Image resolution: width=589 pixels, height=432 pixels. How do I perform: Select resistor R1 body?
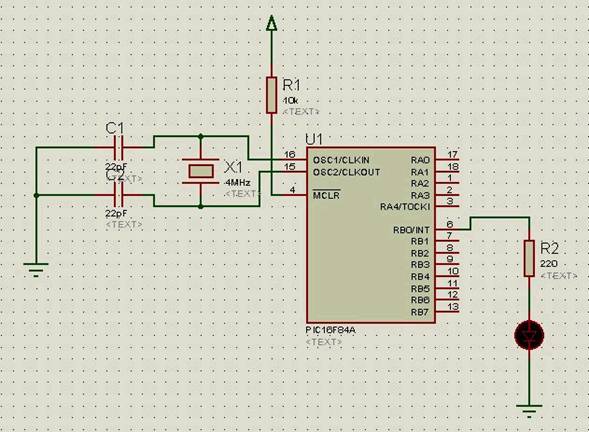271,95
